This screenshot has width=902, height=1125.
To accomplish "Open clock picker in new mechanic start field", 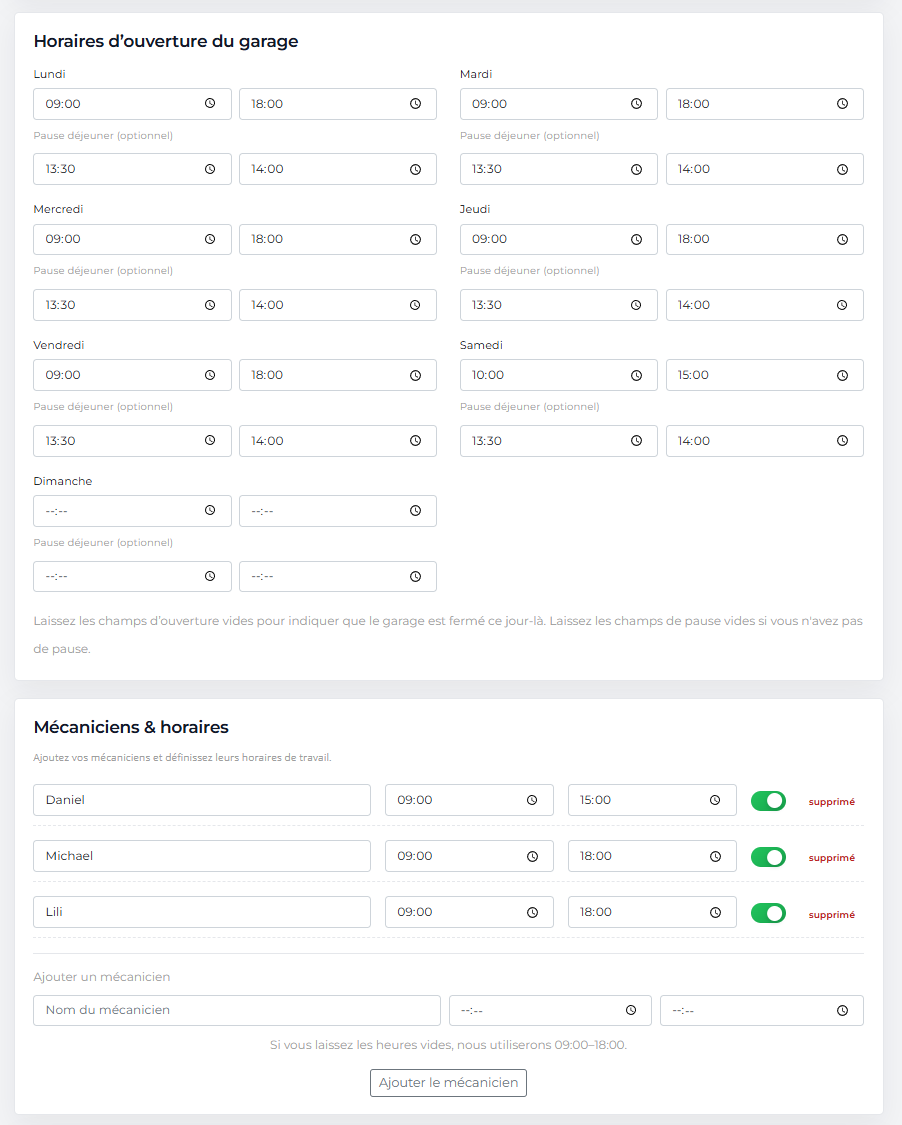I will click(x=632, y=1010).
